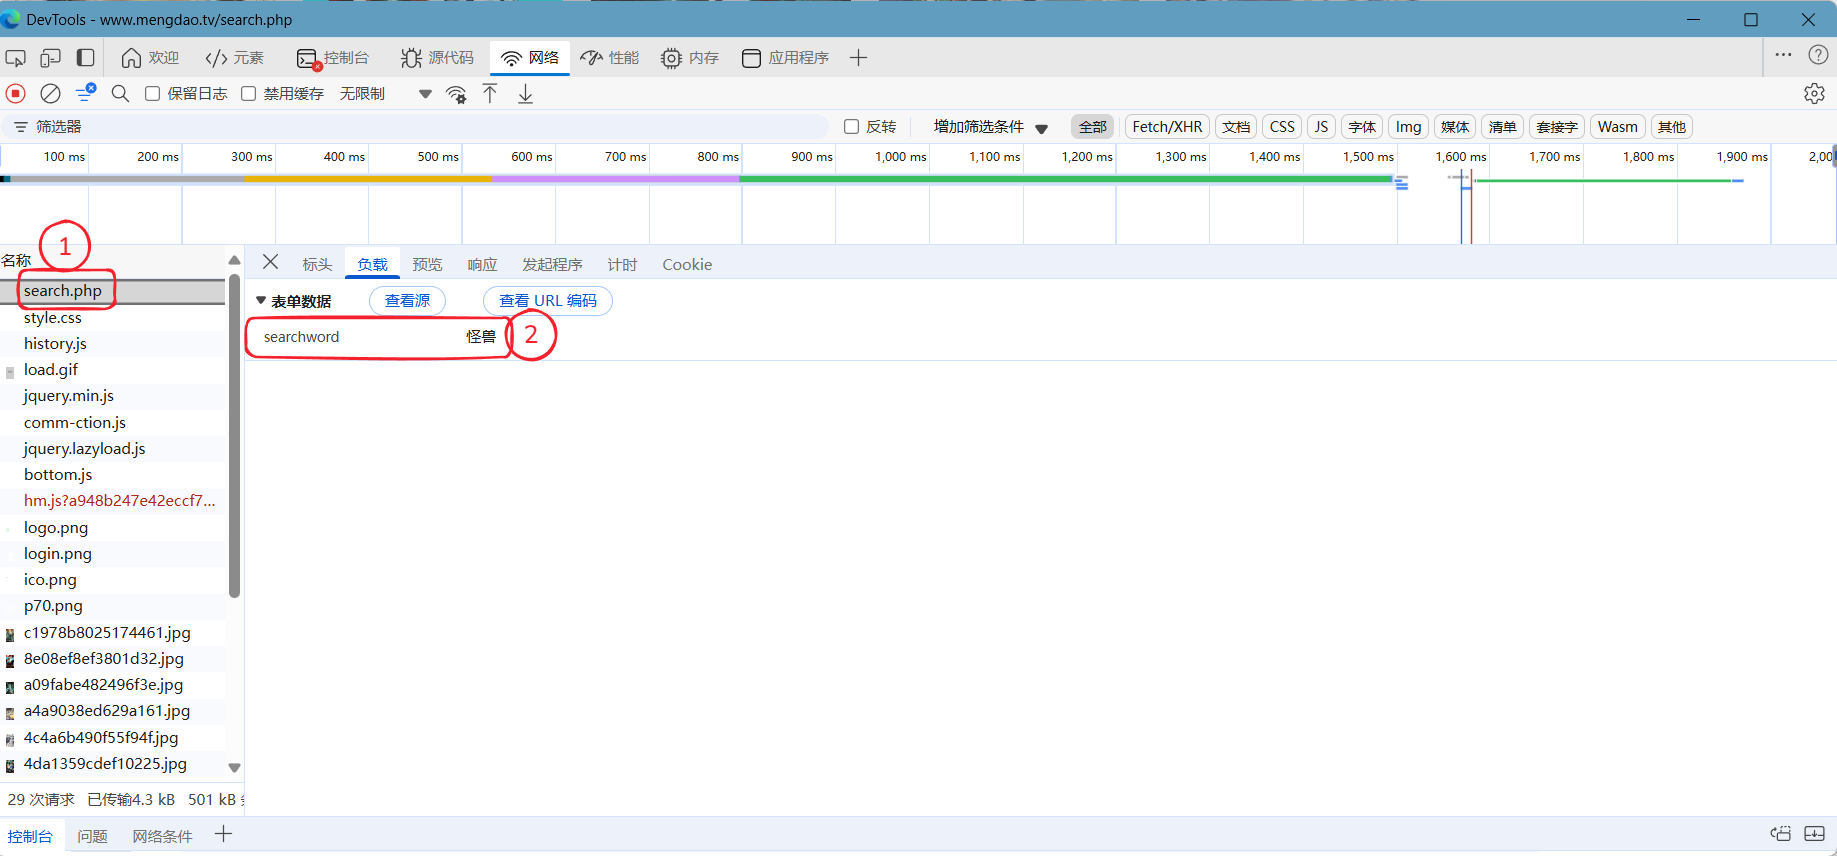This screenshot has width=1837, height=856.
Task: Enable the 保留日志 checkbox
Action: pyautogui.click(x=153, y=93)
